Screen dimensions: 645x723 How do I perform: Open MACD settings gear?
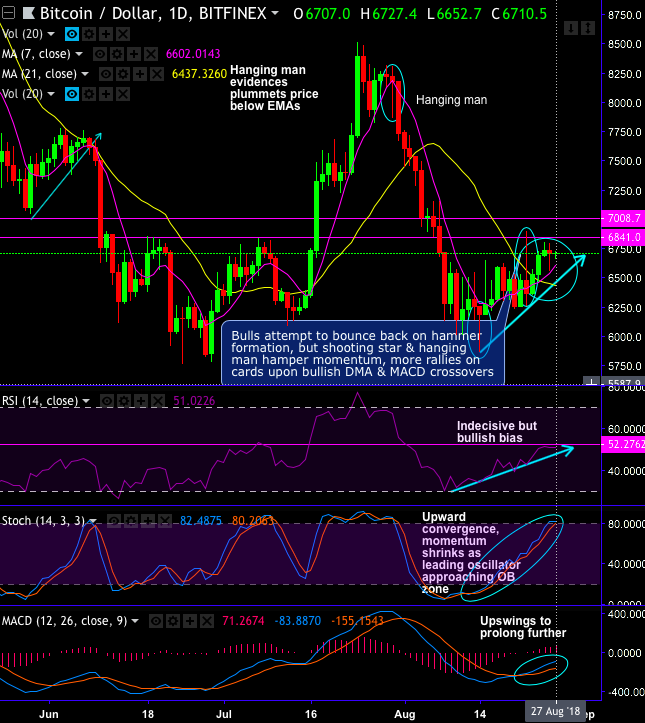173,621
